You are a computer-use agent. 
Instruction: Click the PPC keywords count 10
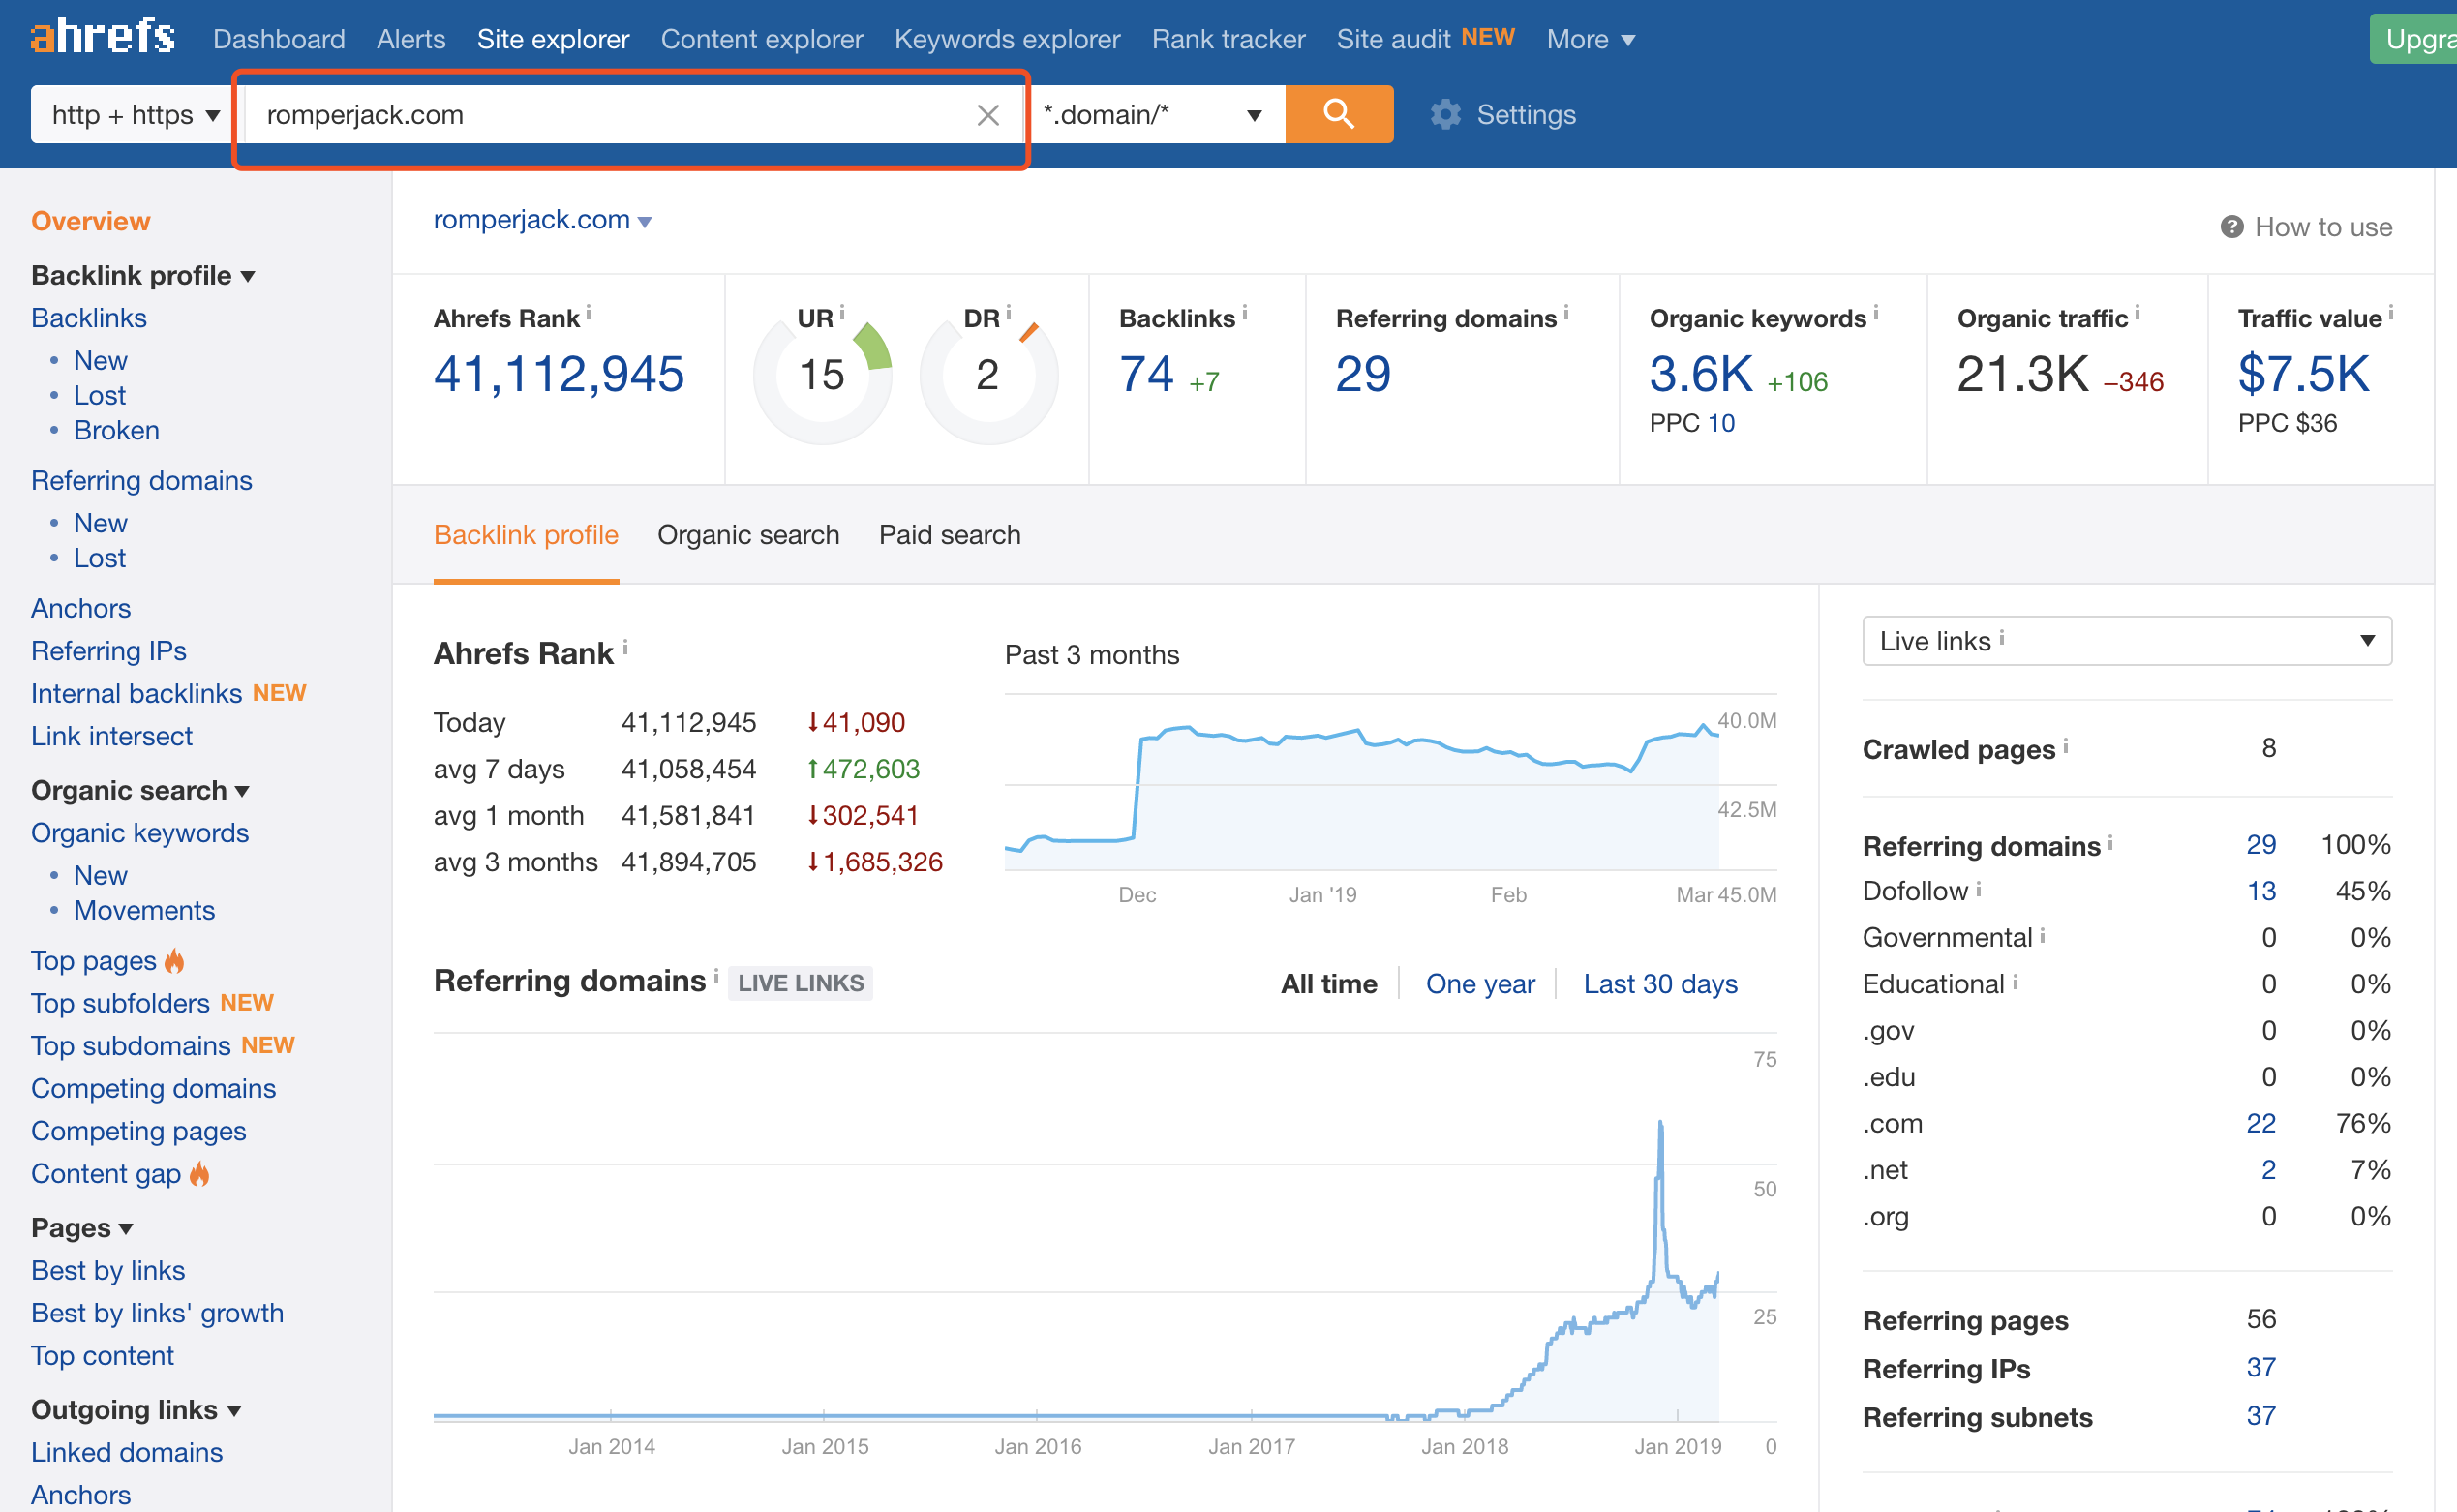point(1721,423)
